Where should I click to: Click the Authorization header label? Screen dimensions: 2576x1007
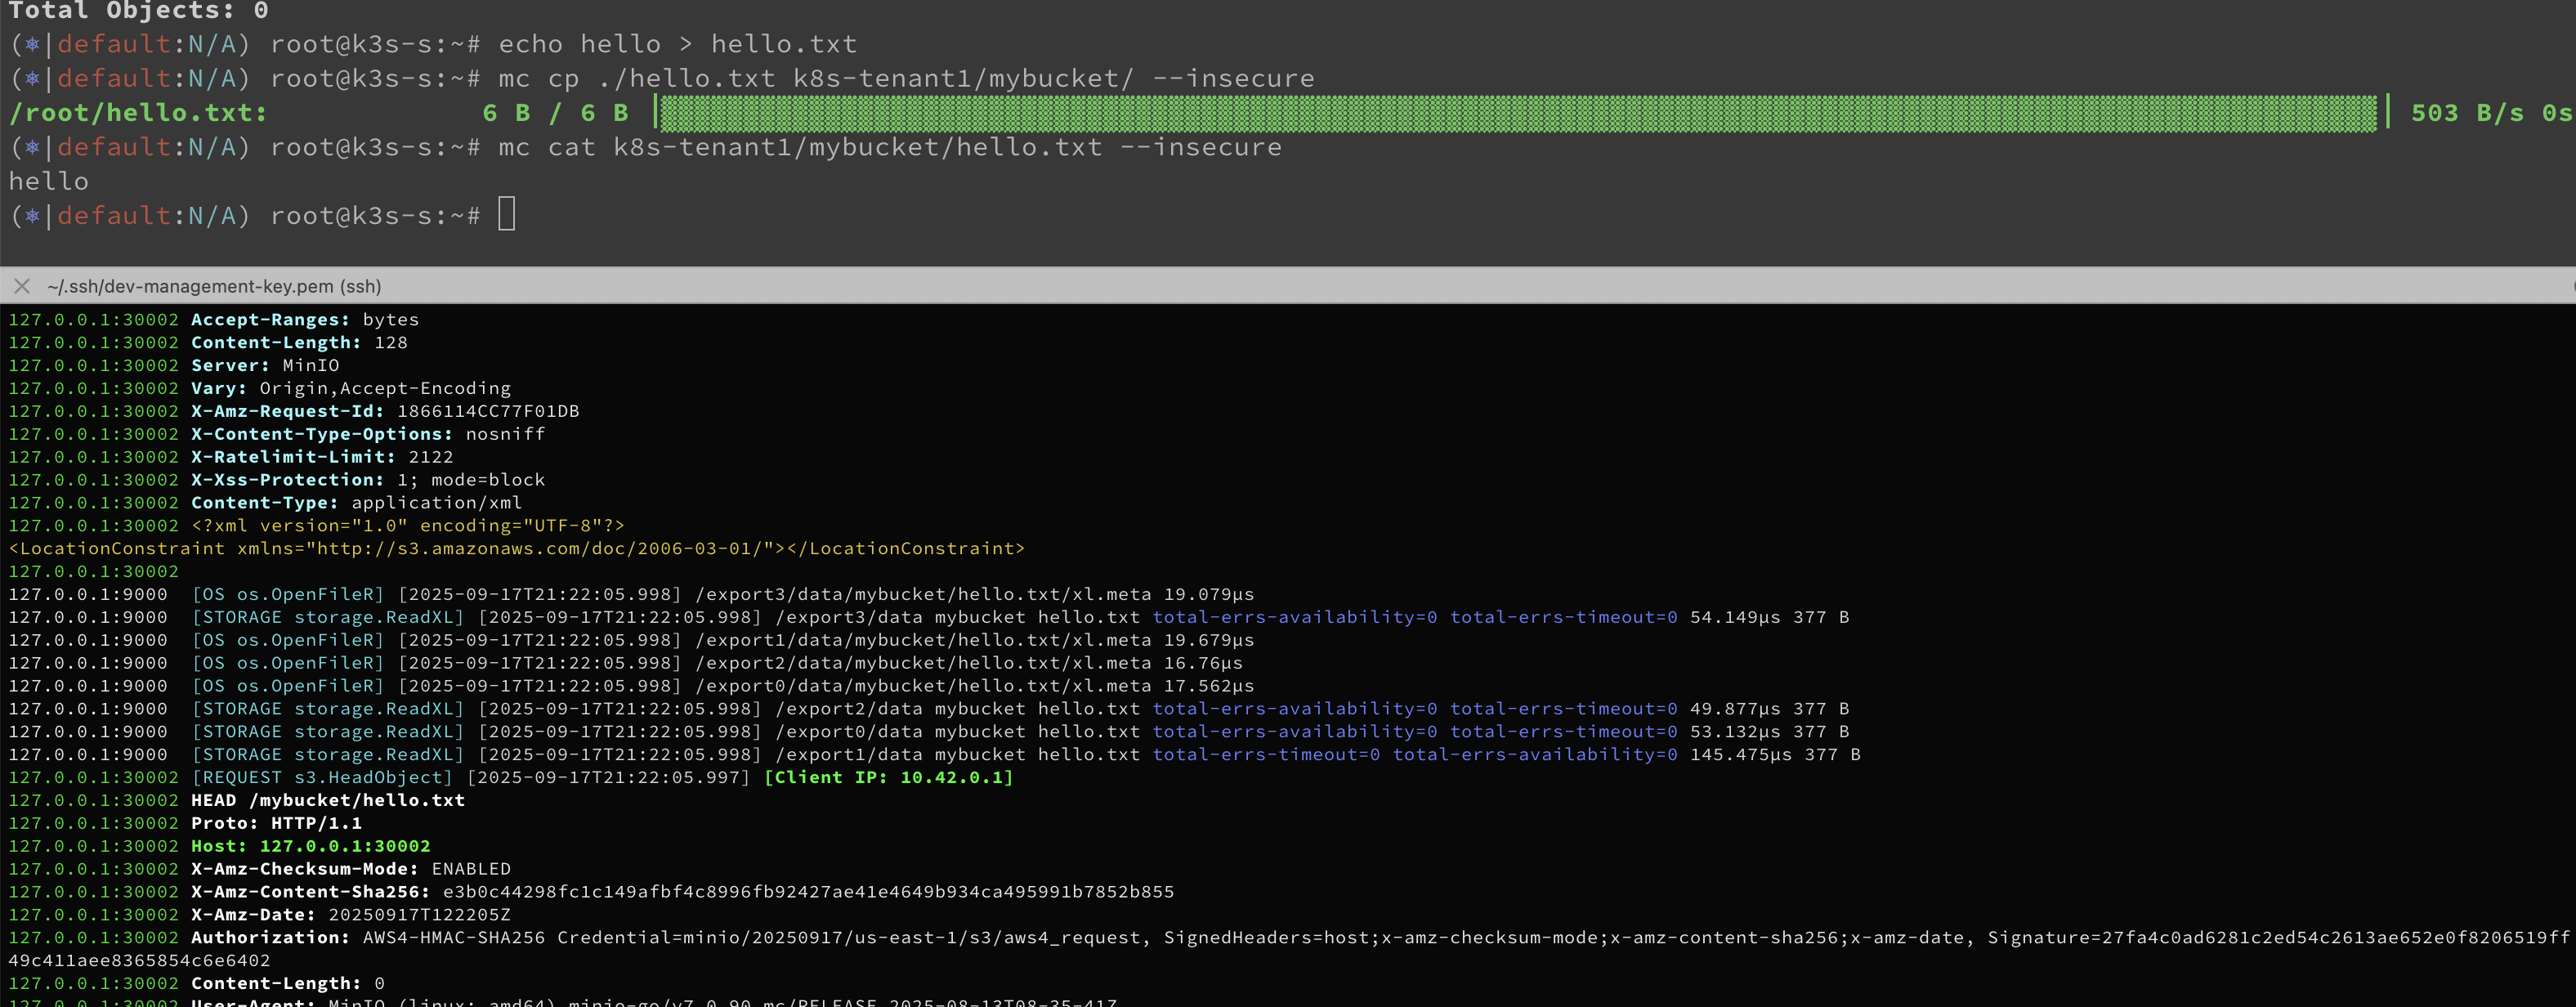coord(270,937)
